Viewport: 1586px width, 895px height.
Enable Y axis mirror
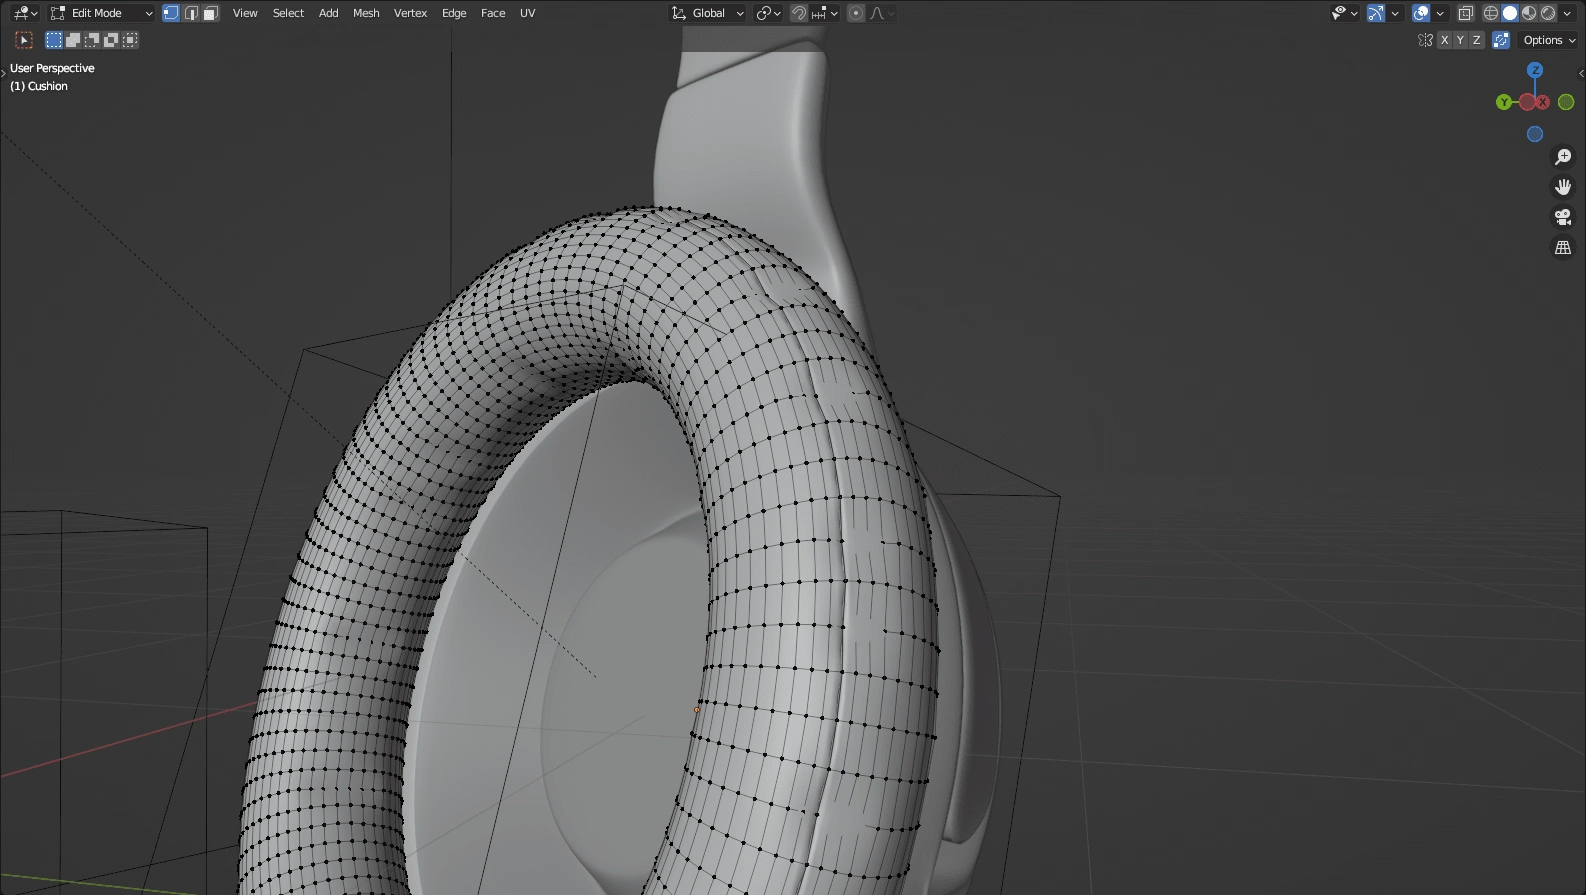coord(1460,40)
